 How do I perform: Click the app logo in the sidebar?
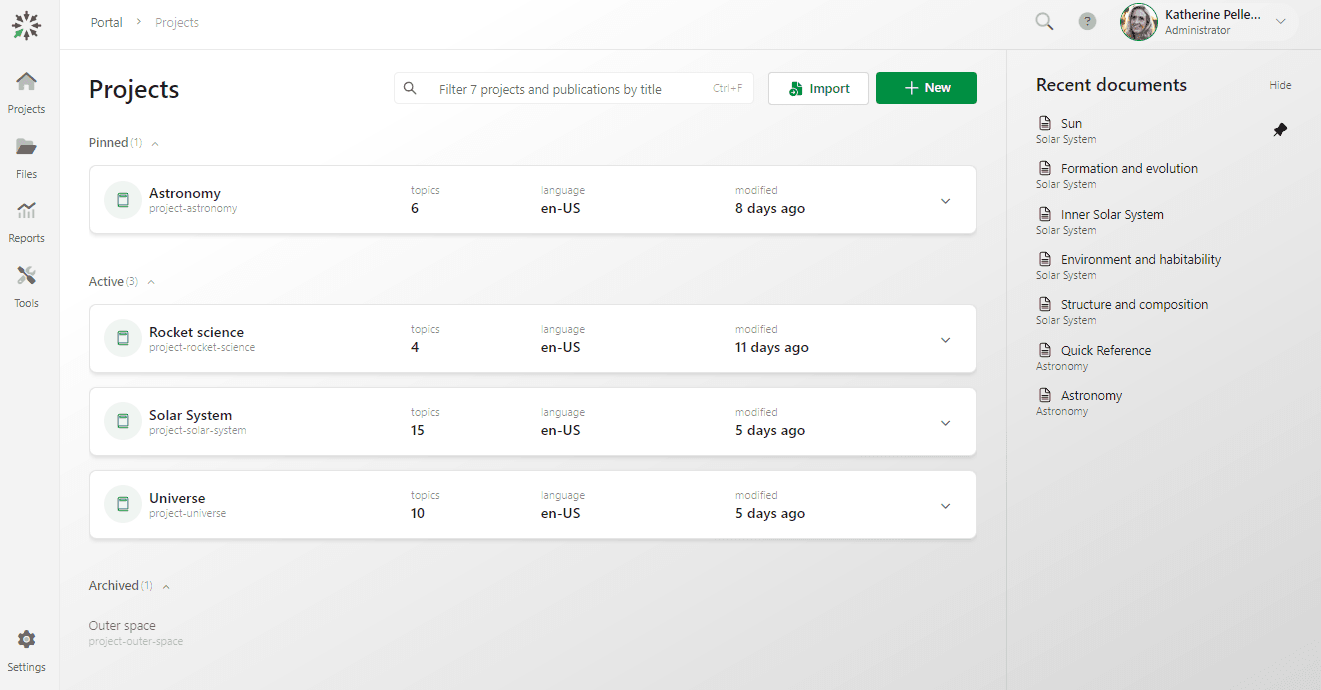(x=27, y=25)
